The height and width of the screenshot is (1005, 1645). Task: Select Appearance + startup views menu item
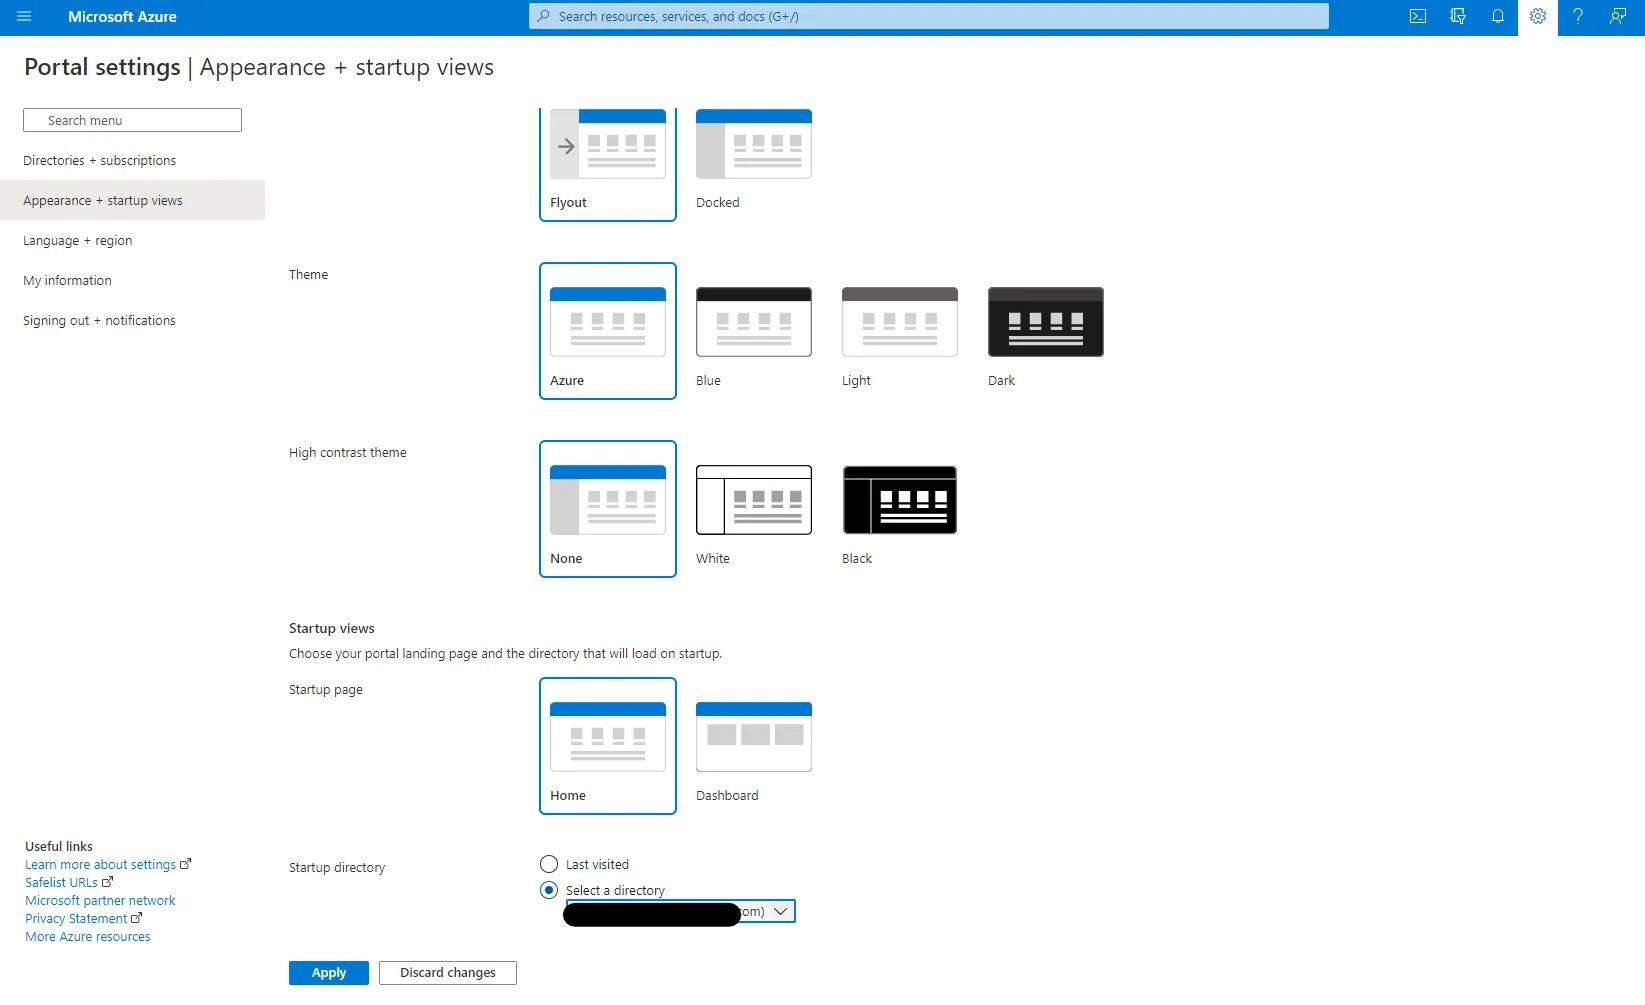pos(132,200)
